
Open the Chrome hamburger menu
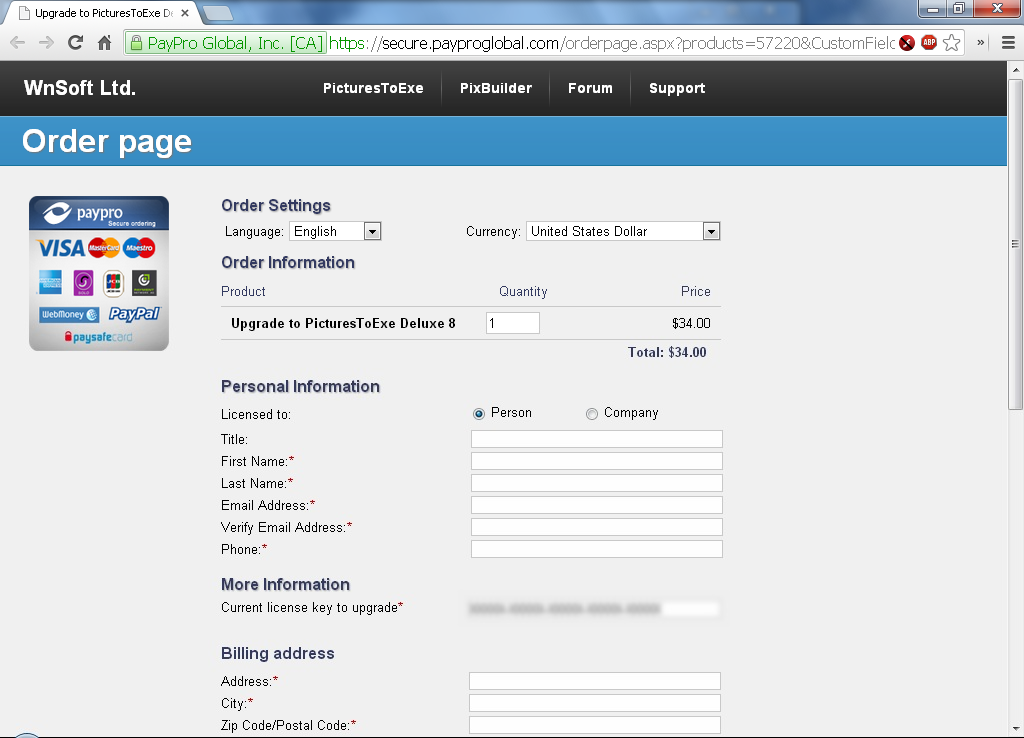coord(1008,43)
